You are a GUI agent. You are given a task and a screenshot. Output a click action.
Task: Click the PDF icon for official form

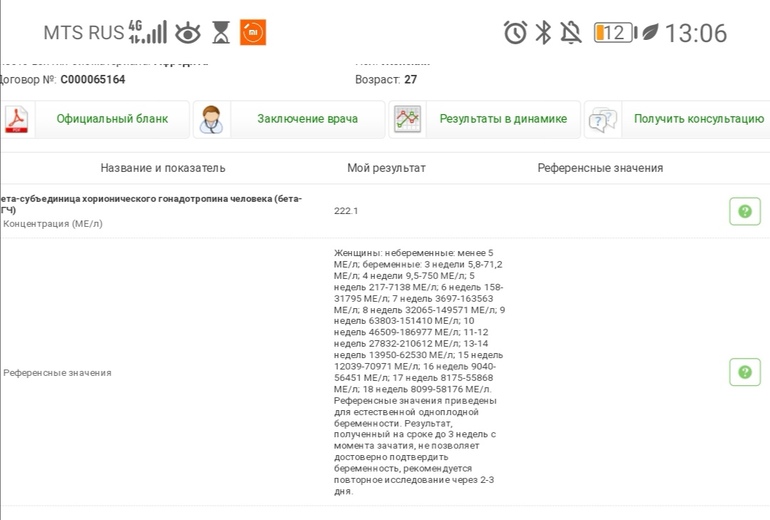click(17, 119)
